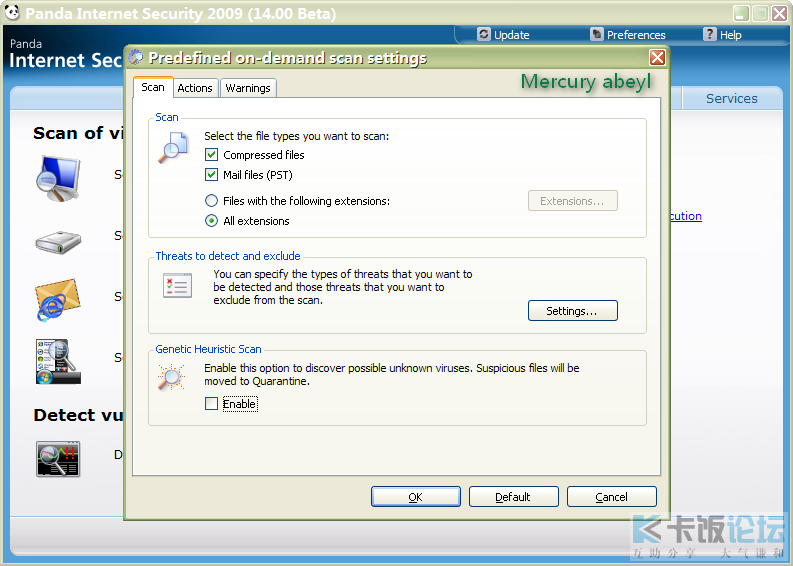Enable the Genetic Heuristic Scan checkbox

211,404
